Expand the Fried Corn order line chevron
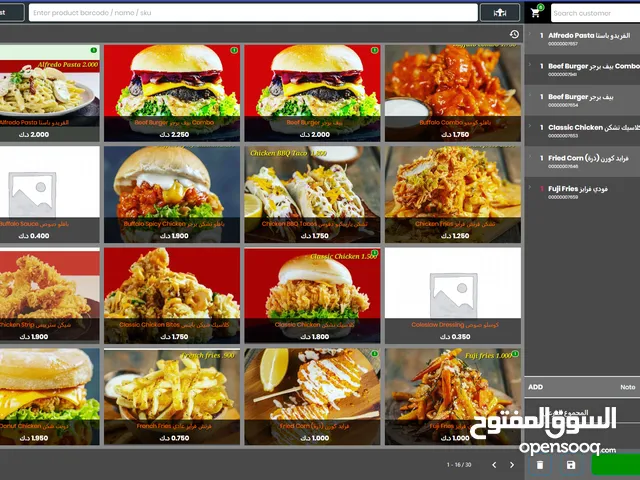The height and width of the screenshot is (480, 640). tap(530, 157)
